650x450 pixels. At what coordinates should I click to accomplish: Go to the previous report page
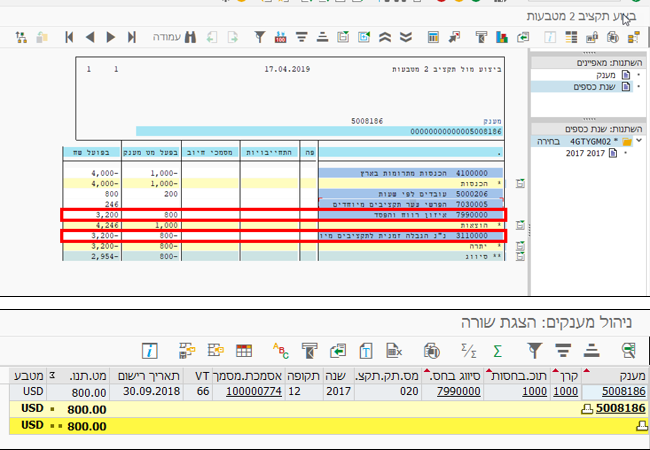(90, 37)
